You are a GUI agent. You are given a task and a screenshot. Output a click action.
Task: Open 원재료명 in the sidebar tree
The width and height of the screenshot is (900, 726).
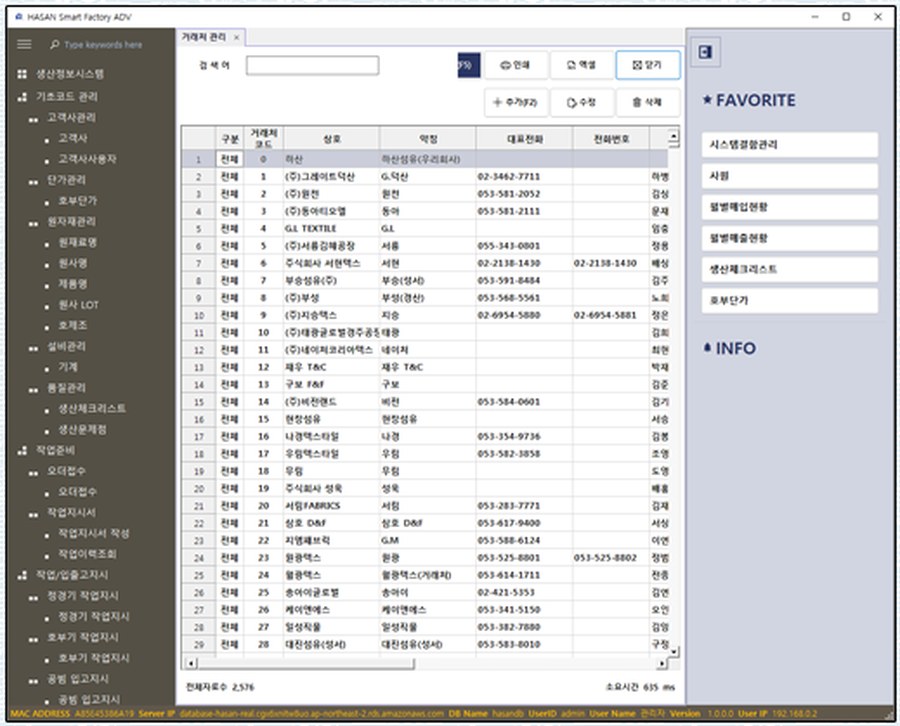pos(77,242)
